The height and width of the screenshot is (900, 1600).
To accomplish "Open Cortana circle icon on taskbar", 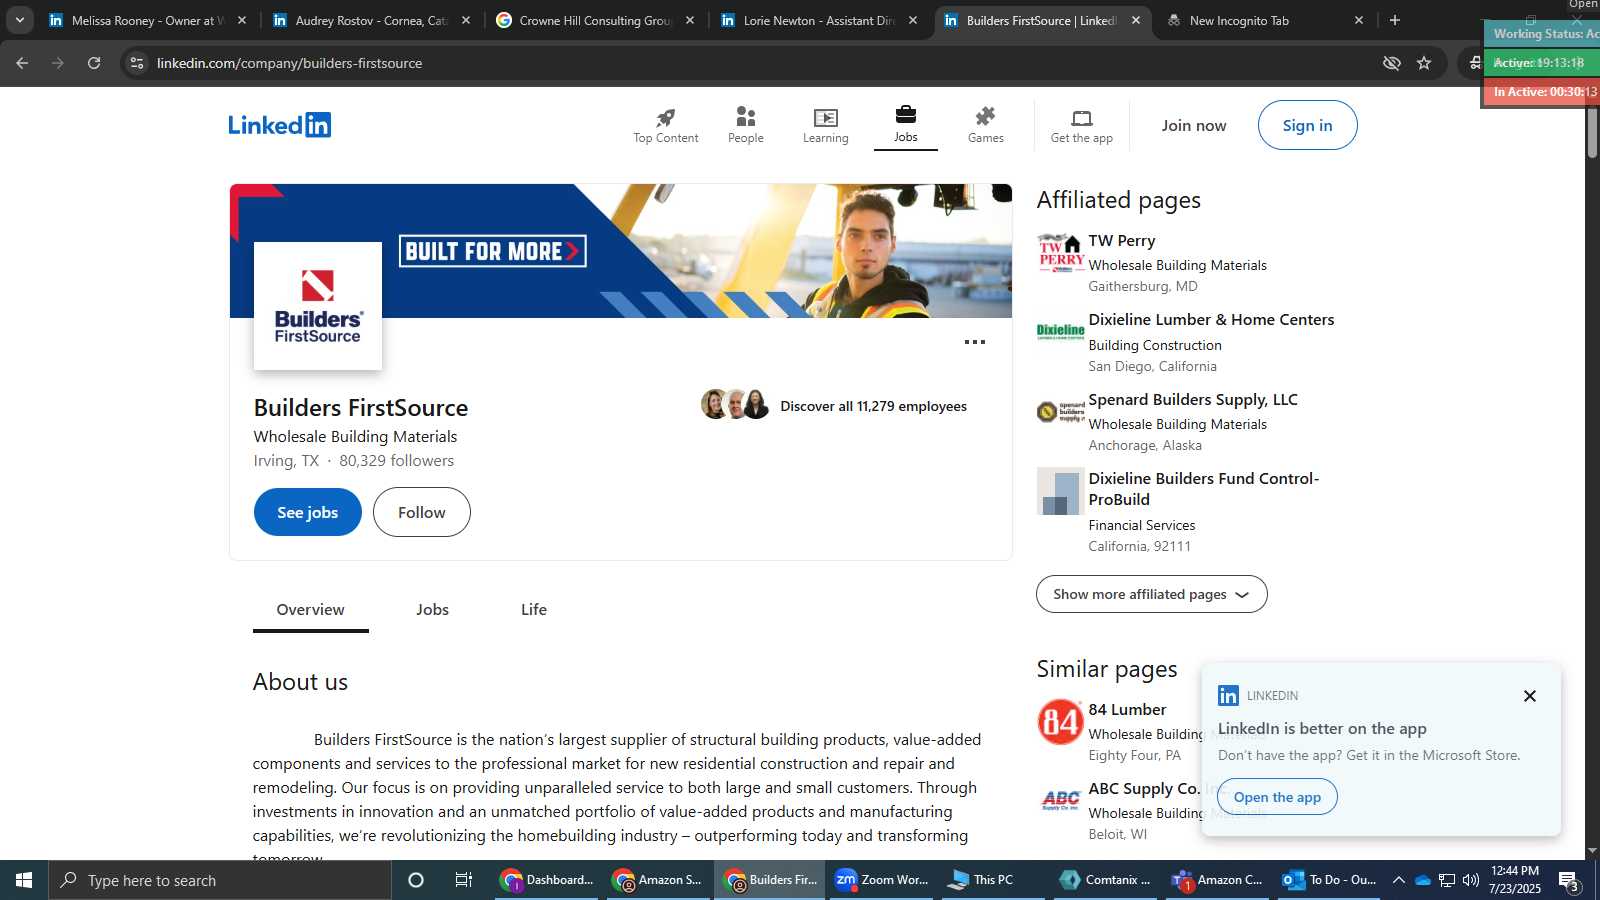I will tap(416, 880).
